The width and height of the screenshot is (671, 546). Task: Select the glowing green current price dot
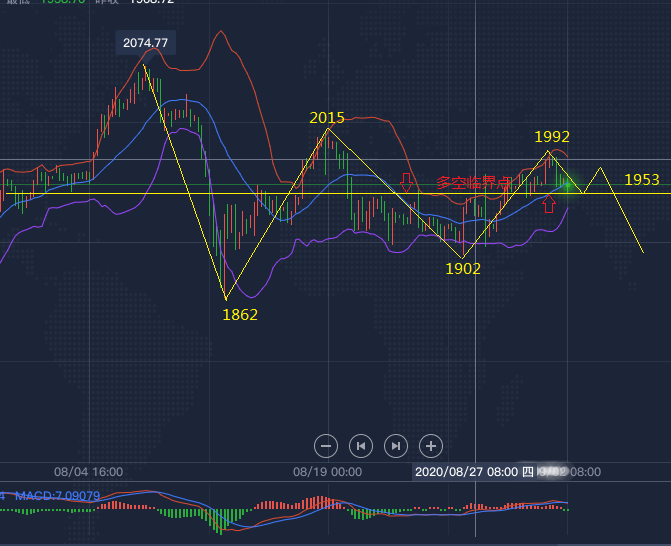(x=568, y=184)
